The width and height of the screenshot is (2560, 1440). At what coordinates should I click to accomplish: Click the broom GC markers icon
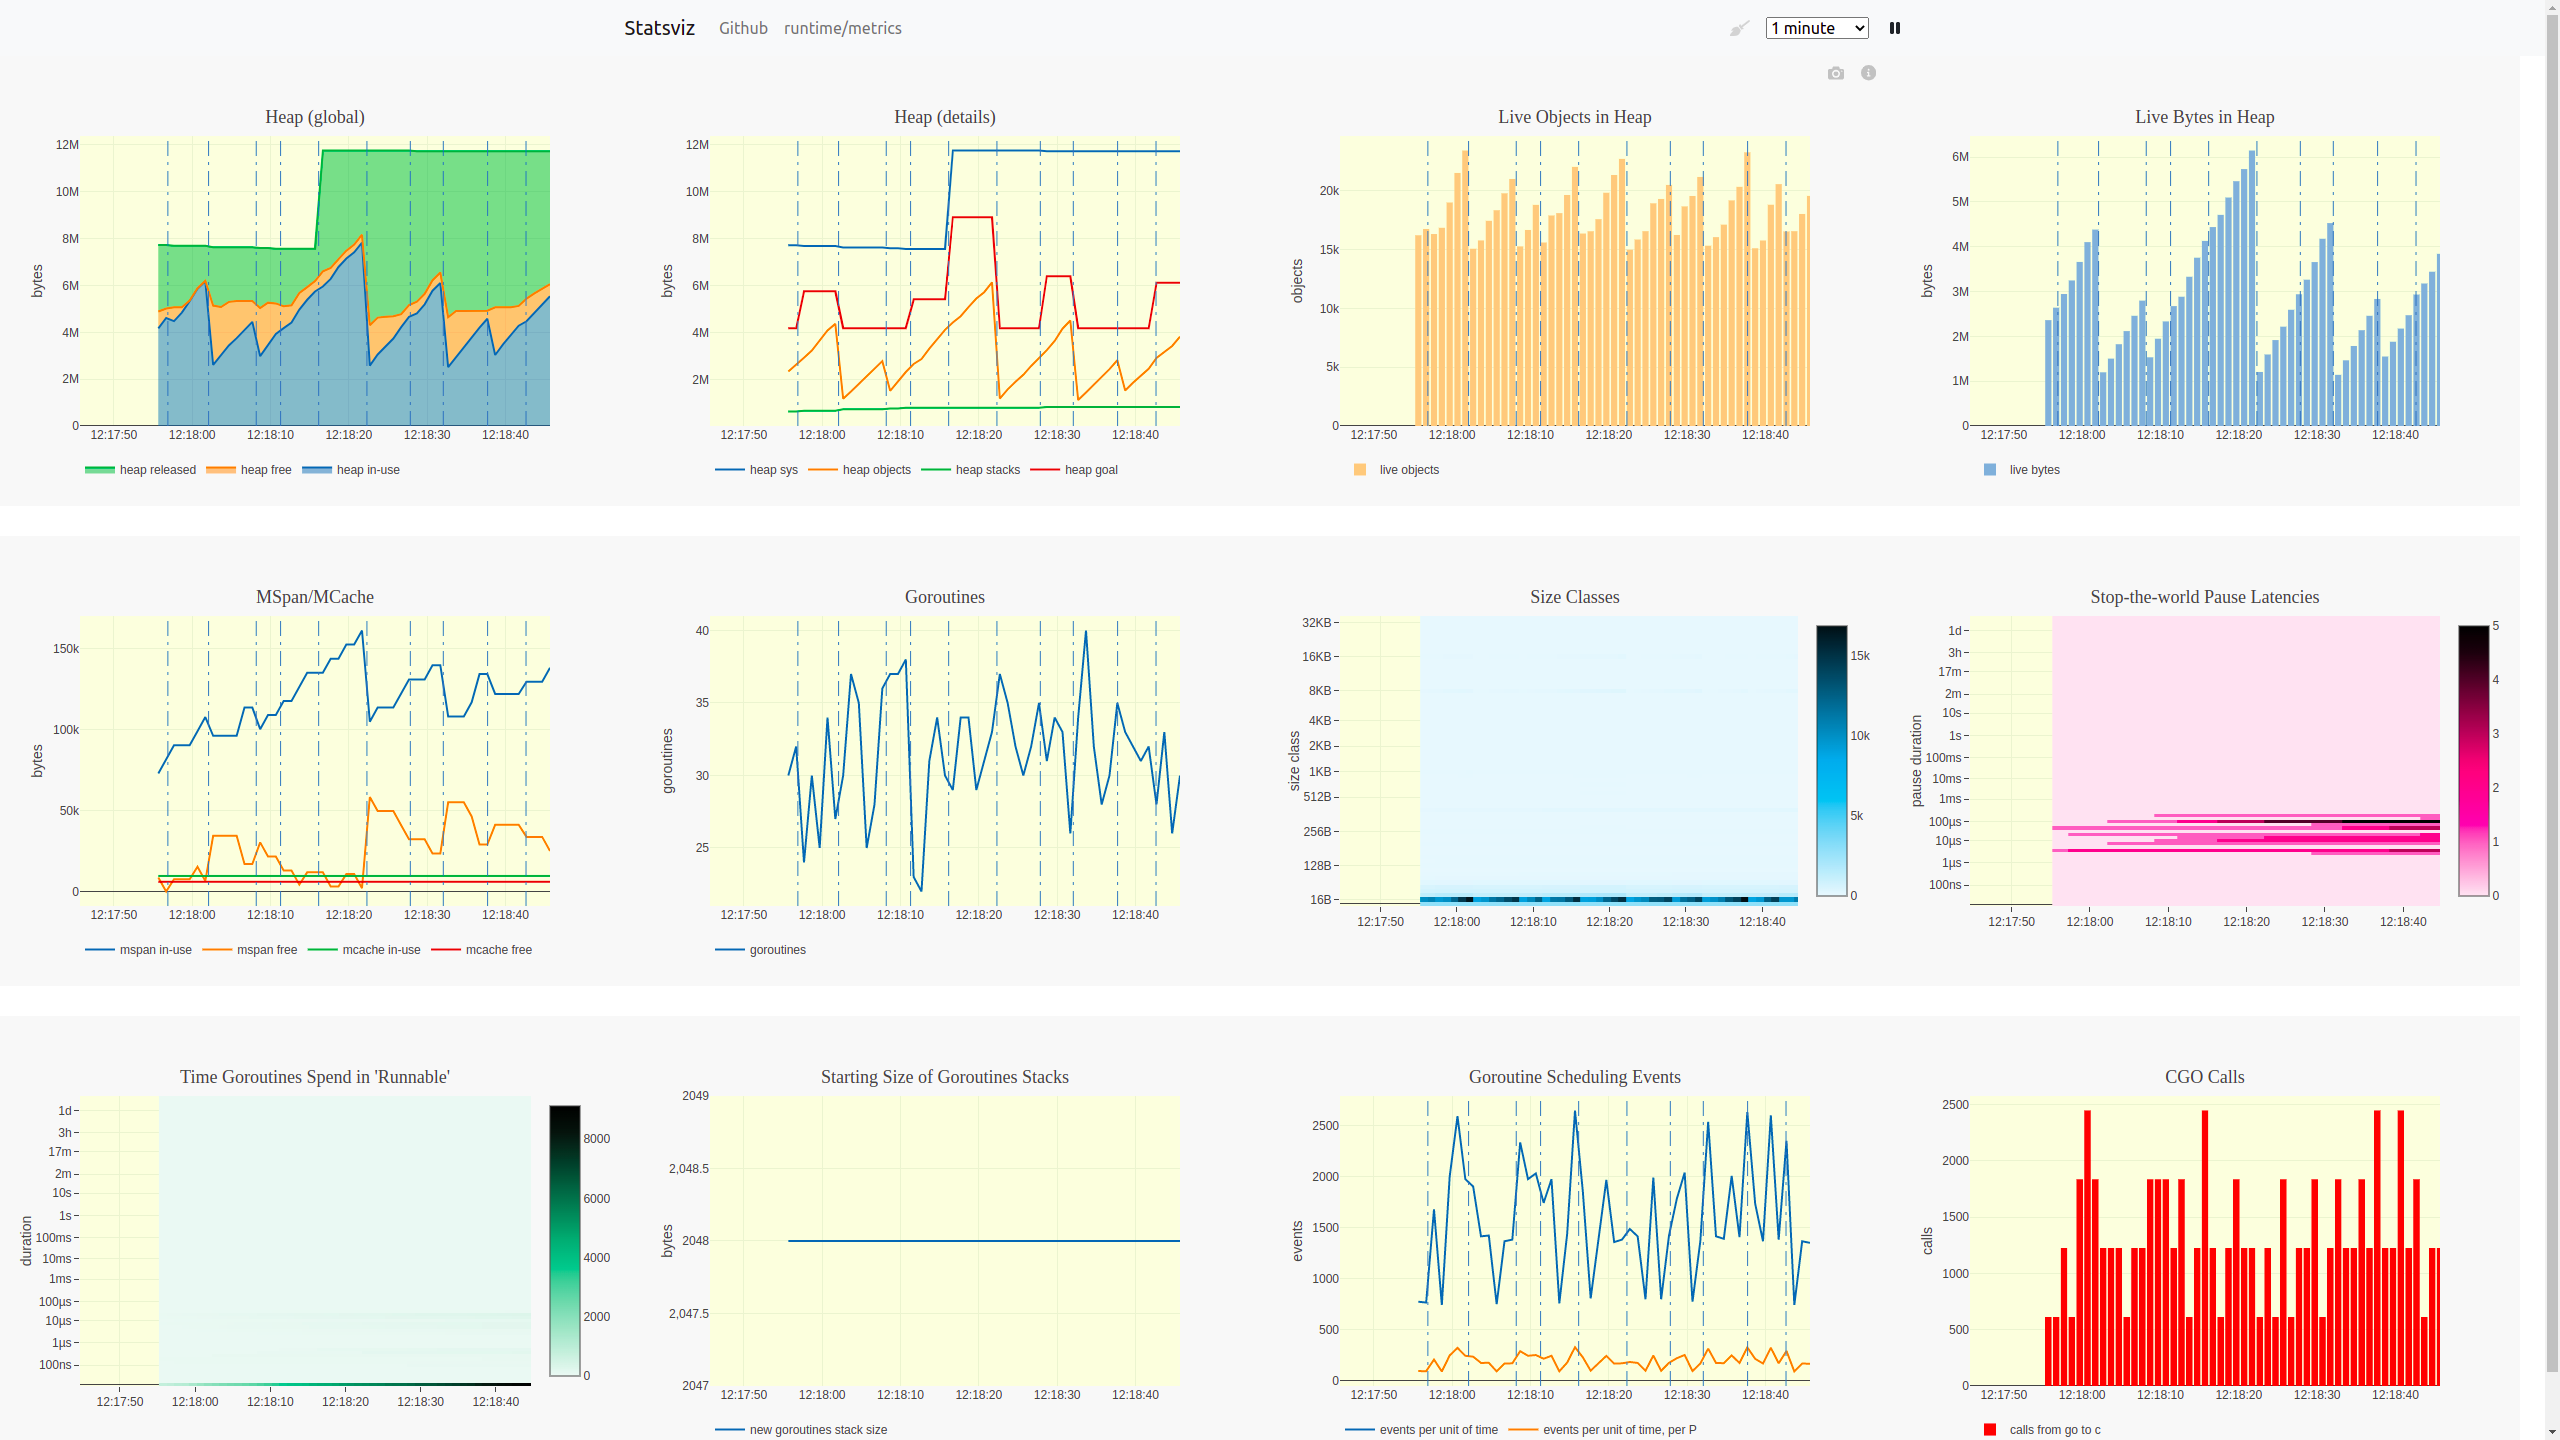tap(1740, 28)
